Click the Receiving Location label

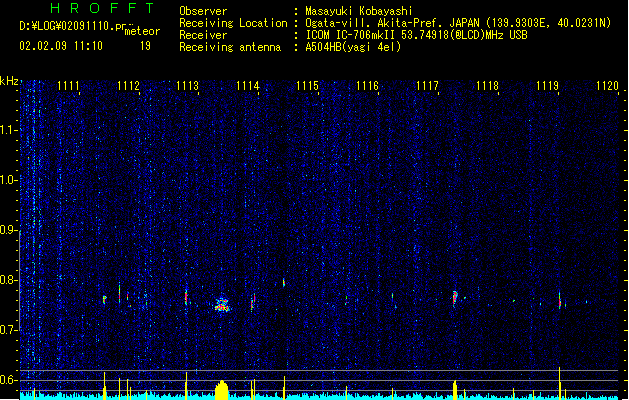233,23
